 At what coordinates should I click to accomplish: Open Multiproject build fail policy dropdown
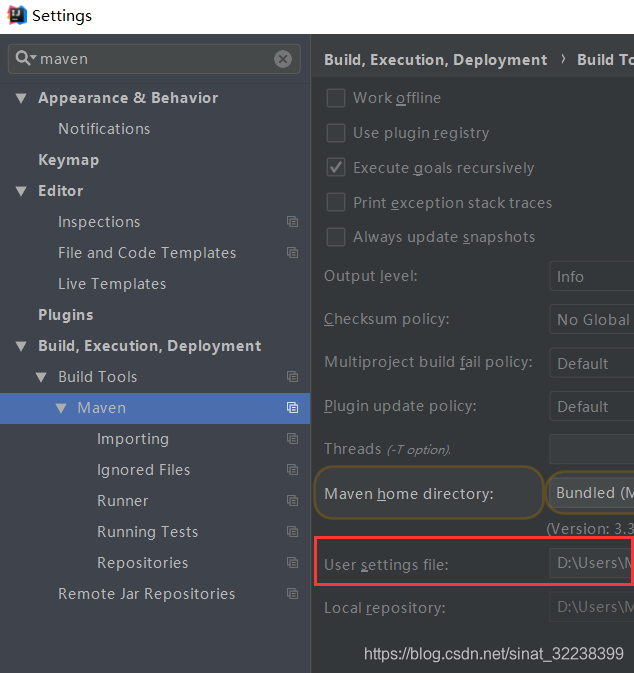pyautogui.click(x=592, y=363)
